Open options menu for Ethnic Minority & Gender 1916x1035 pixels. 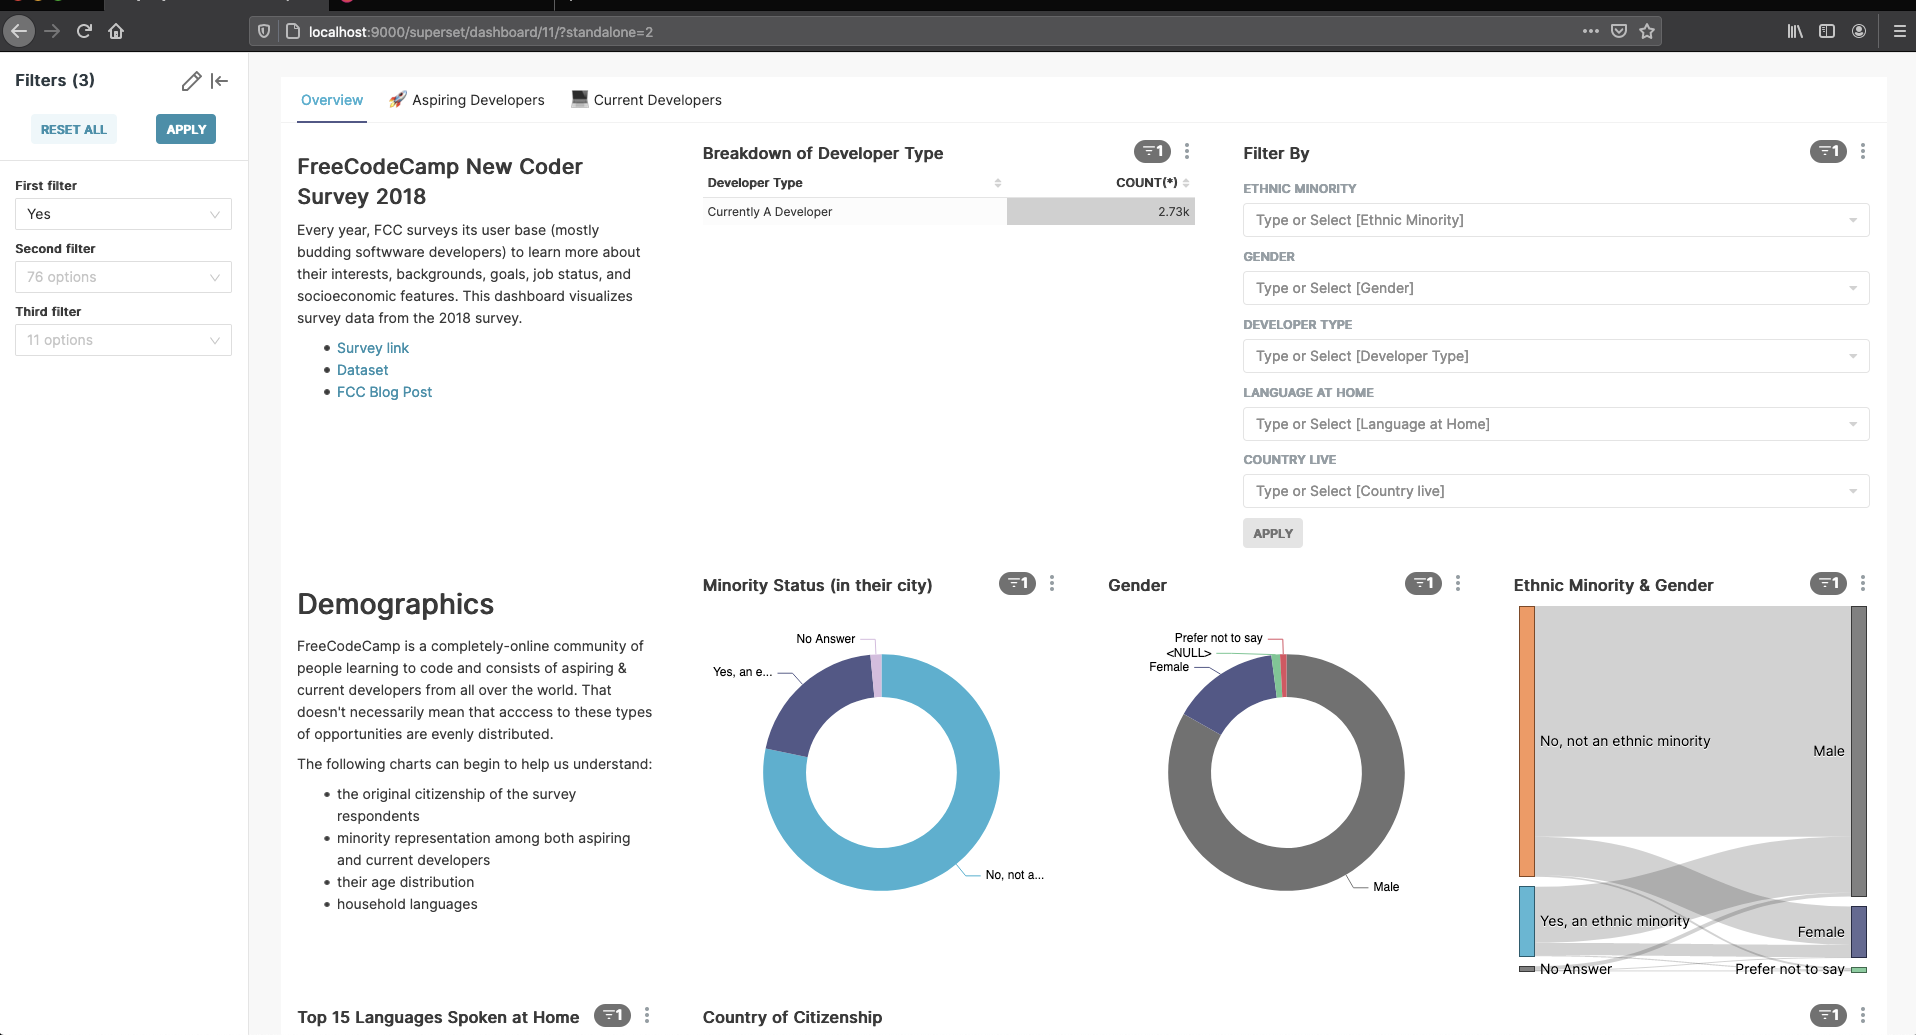point(1863,583)
